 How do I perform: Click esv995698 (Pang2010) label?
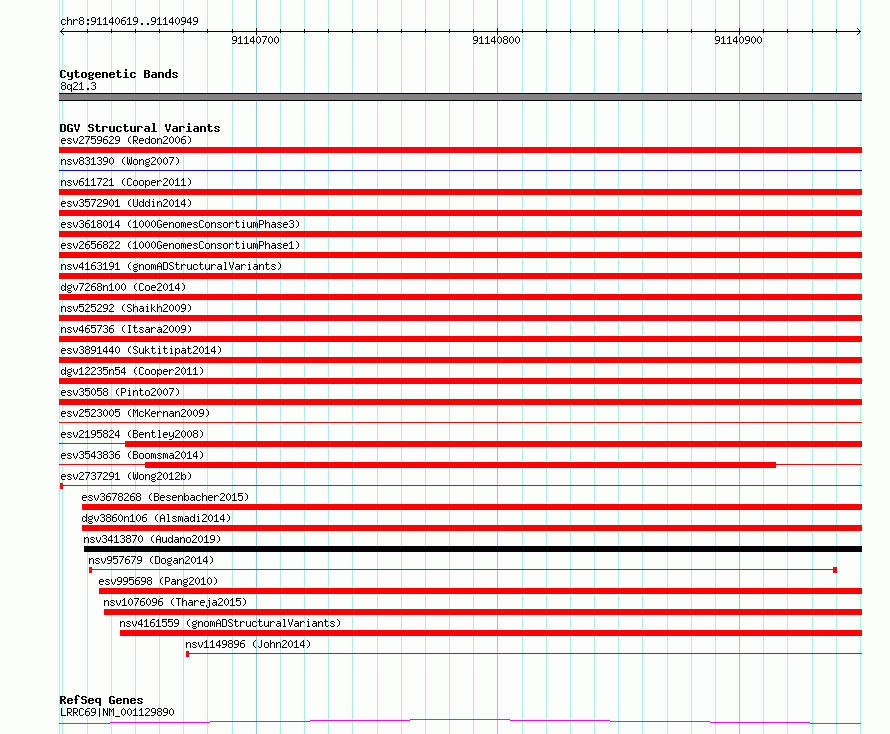(x=158, y=581)
